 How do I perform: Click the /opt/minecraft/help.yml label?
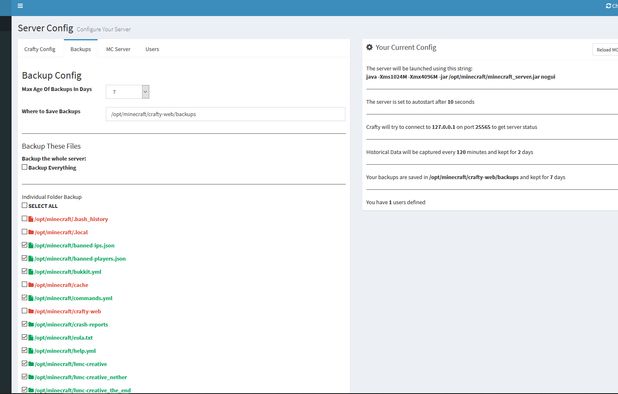[65, 351]
